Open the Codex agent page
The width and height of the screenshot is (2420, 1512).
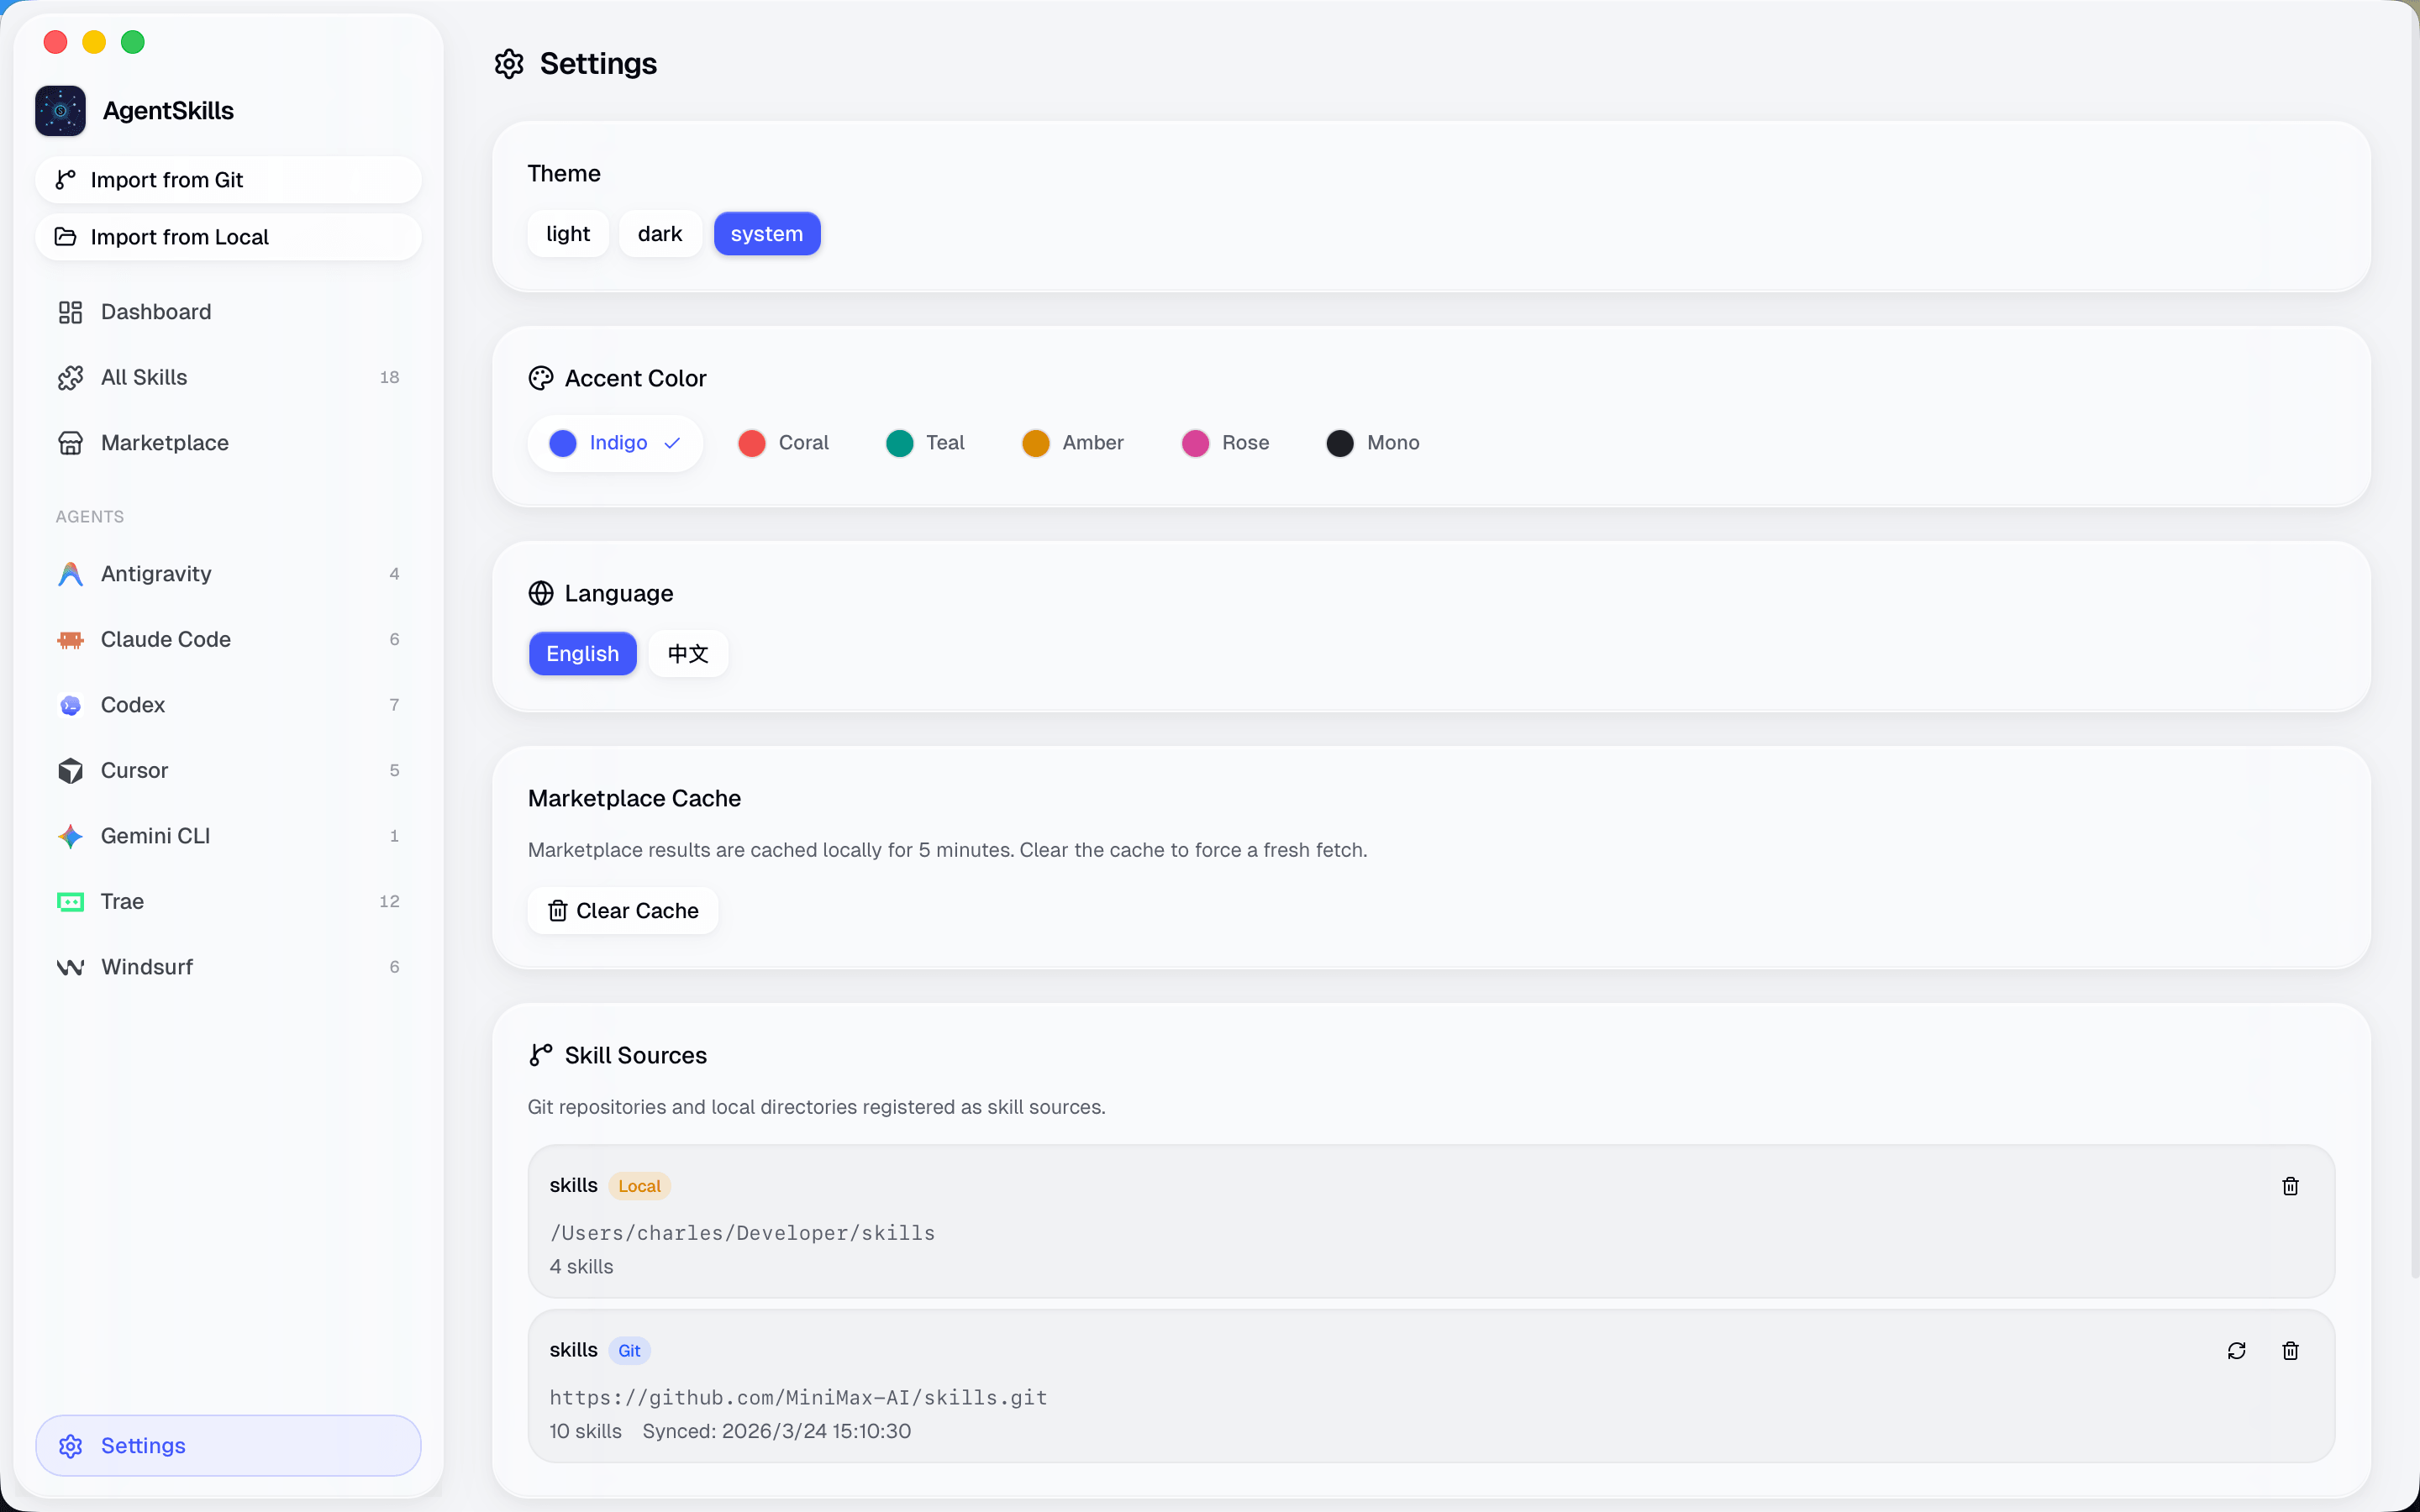[x=132, y=704]
